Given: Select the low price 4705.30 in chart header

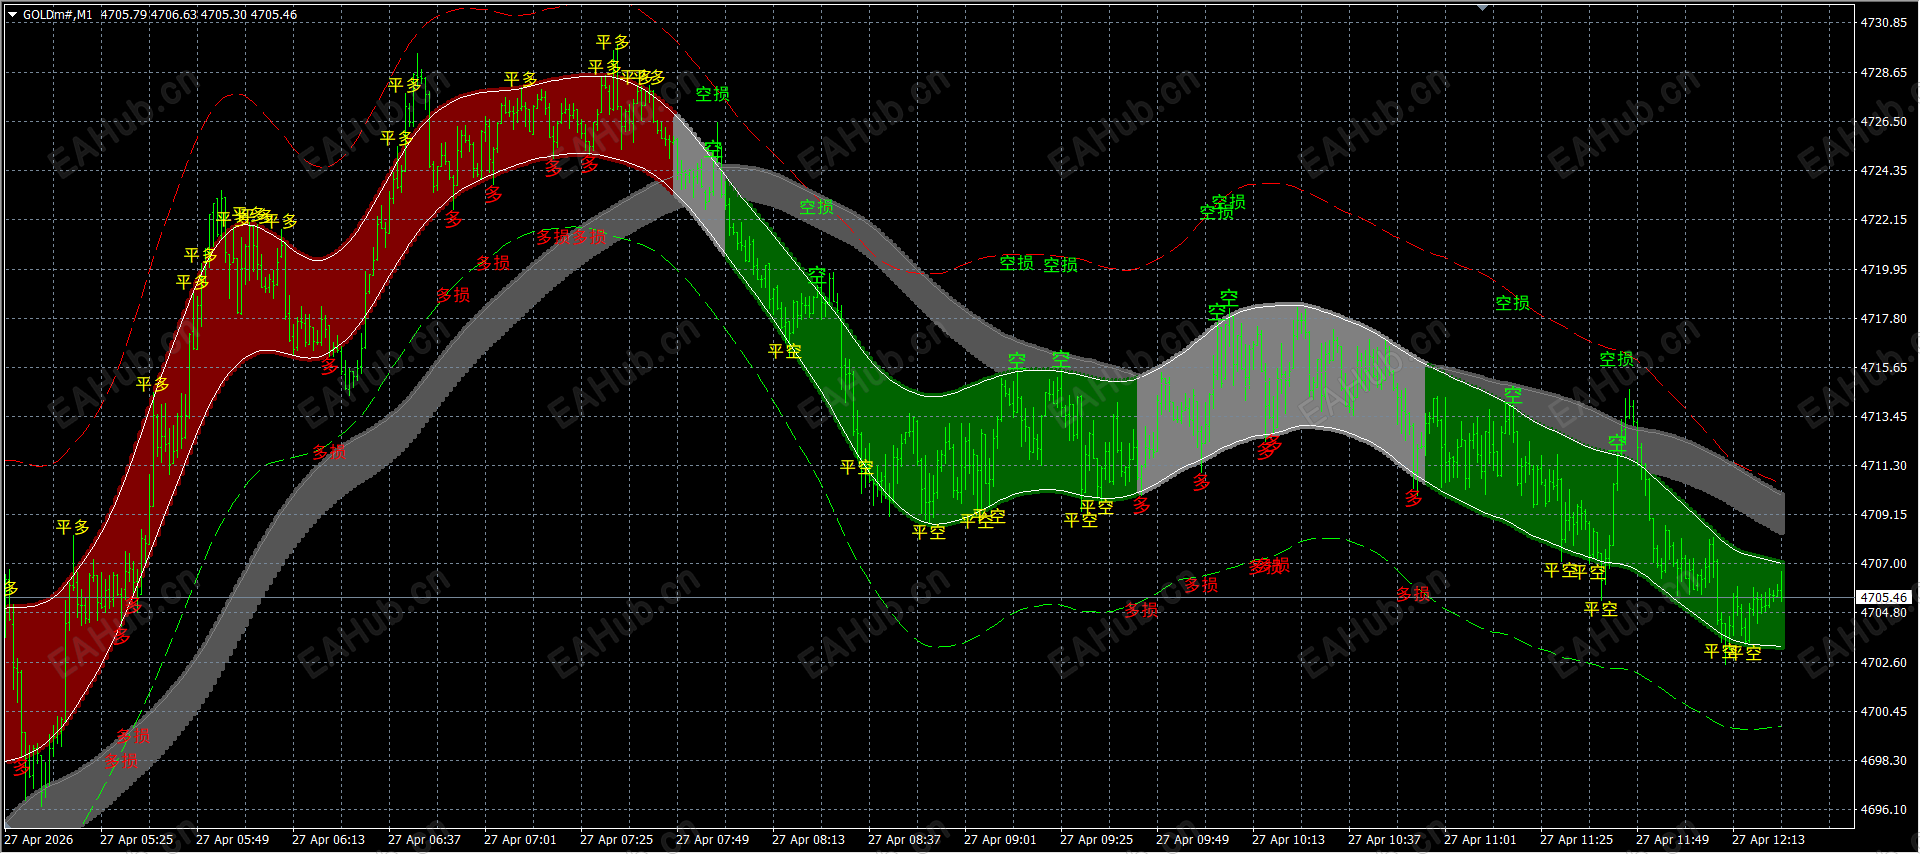Looking at the screenshot, I should (224, 15).
